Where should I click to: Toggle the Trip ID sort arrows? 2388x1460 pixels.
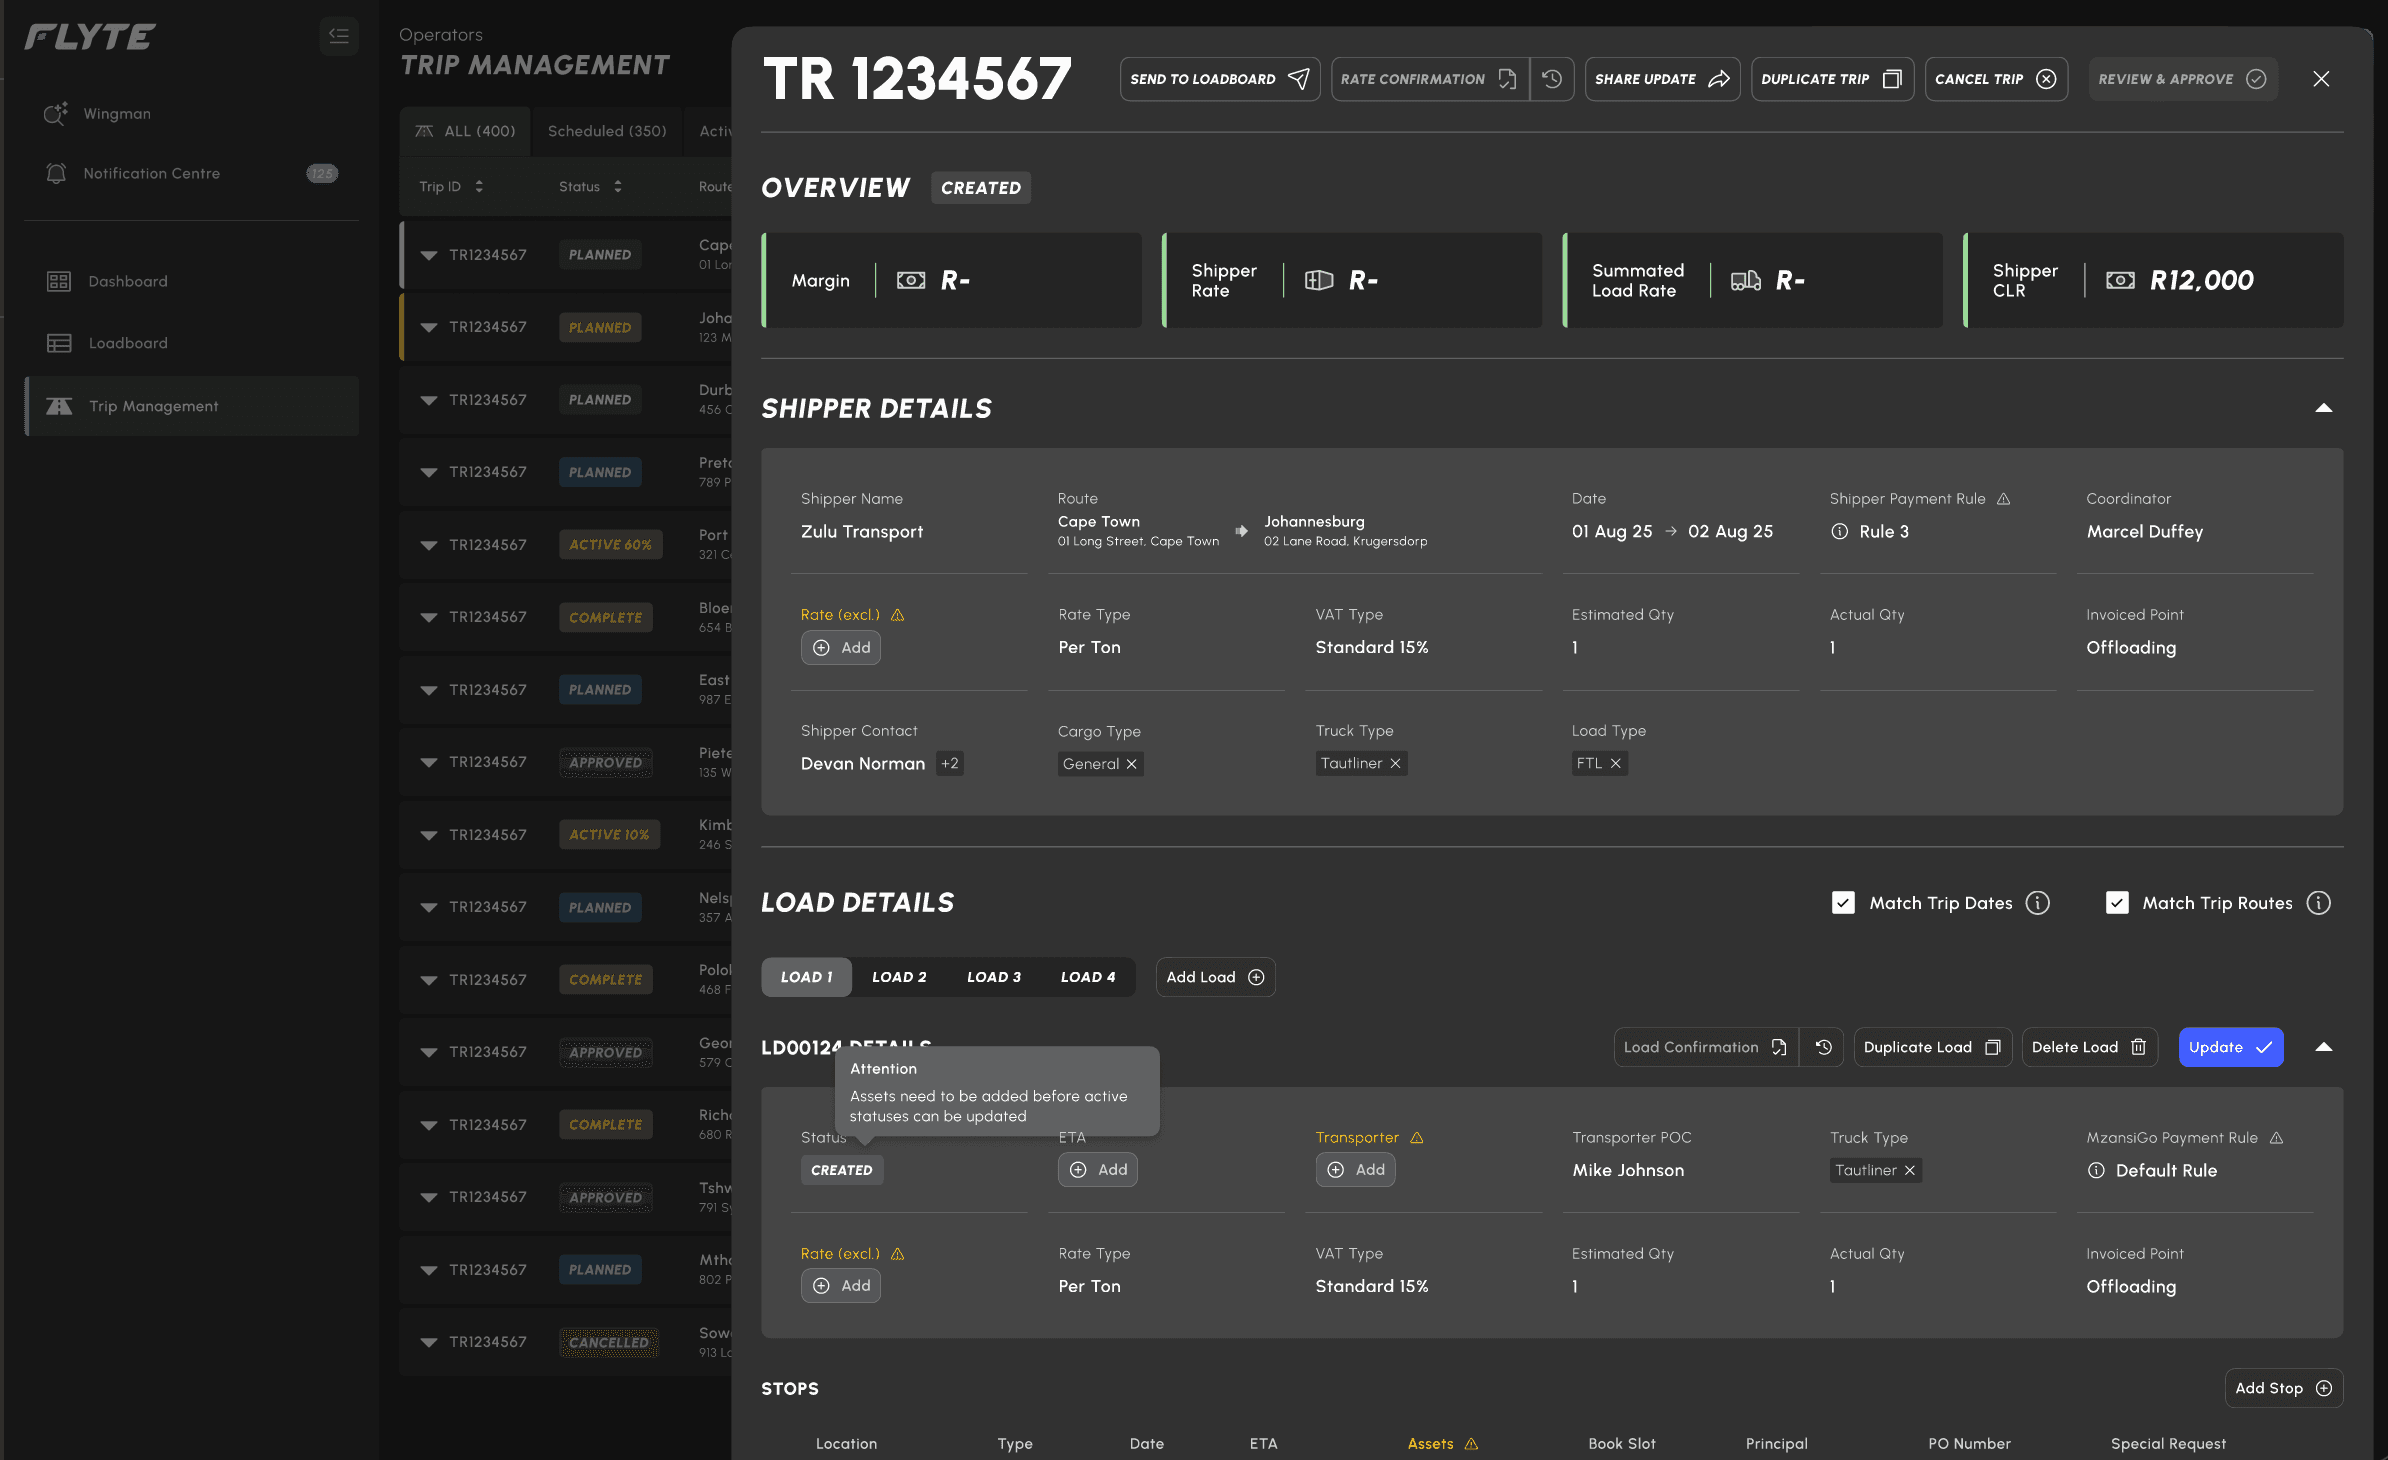[x=478, y=186]
